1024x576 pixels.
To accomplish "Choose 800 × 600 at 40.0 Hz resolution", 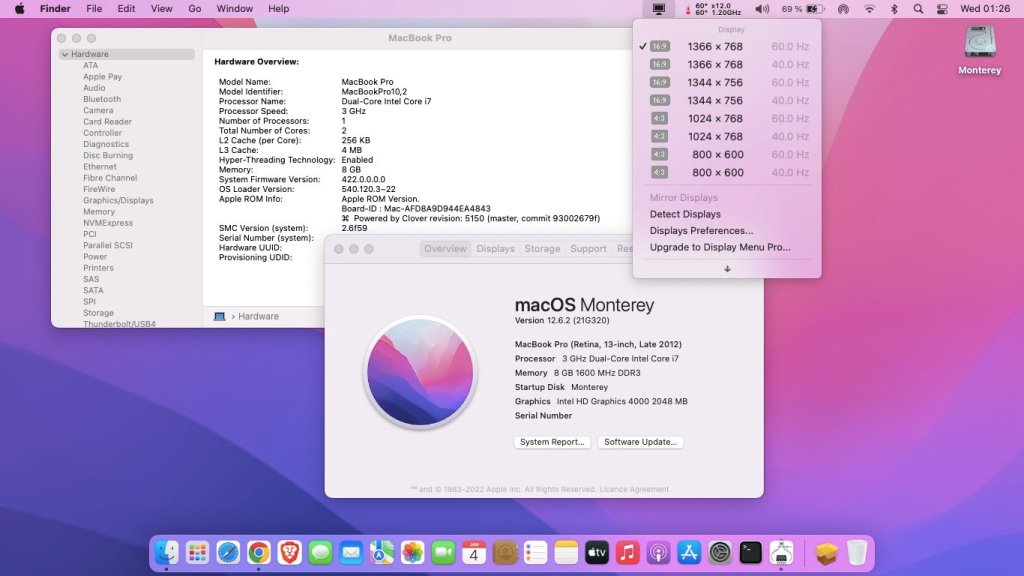I will click(715, 173).
